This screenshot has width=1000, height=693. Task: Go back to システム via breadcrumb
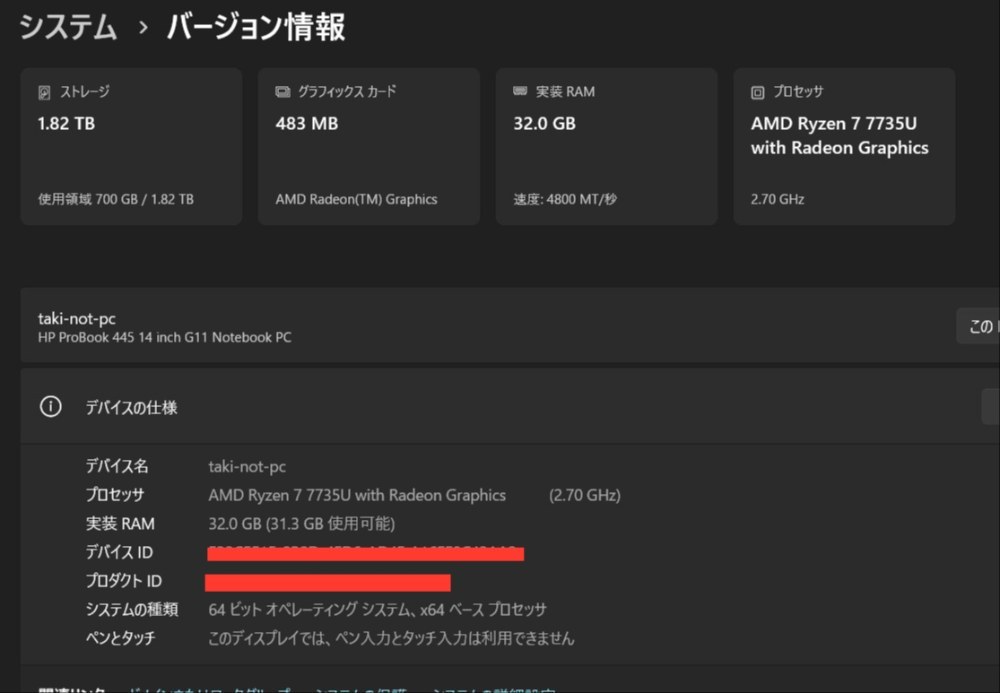click(x=68, y=27)
